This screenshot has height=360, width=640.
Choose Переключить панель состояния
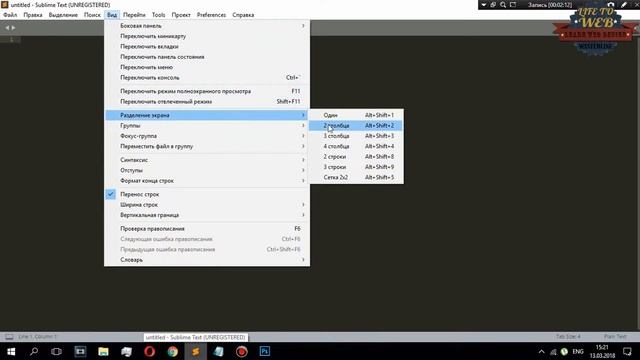pos(207,57)
